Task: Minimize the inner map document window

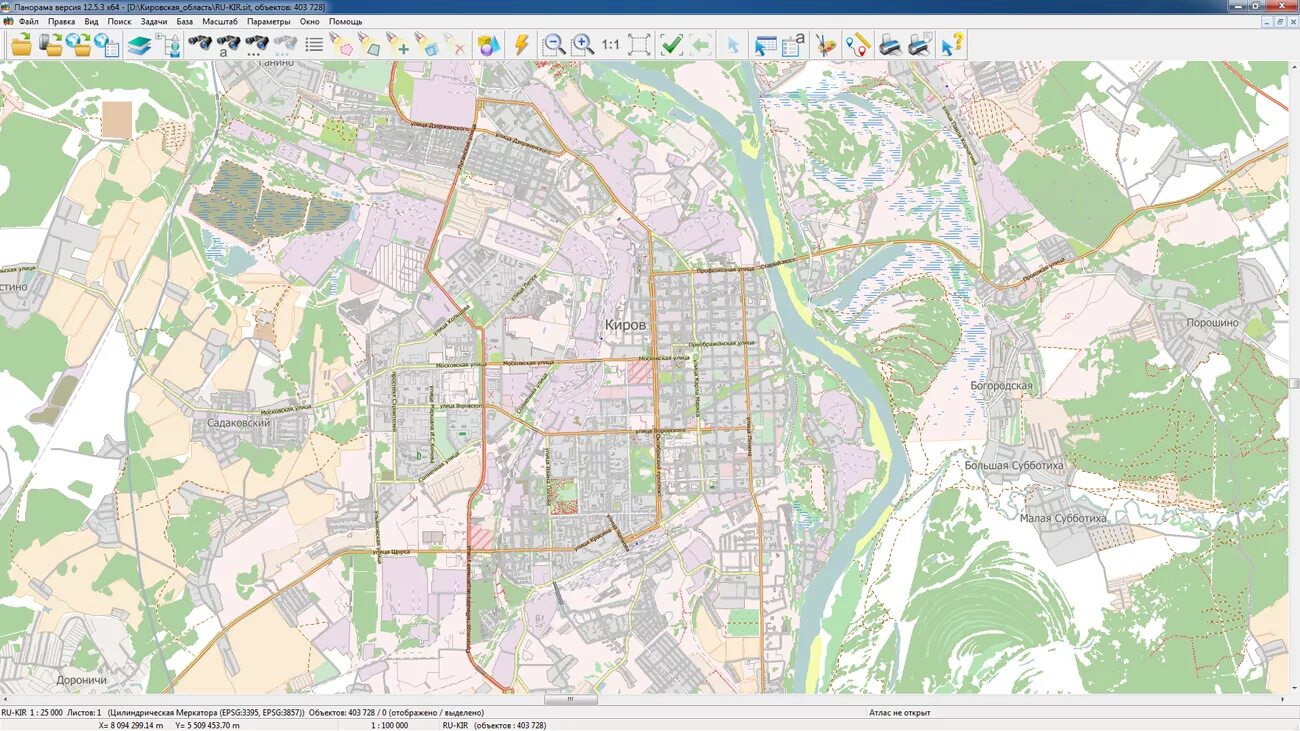Action: point(1267,21)
